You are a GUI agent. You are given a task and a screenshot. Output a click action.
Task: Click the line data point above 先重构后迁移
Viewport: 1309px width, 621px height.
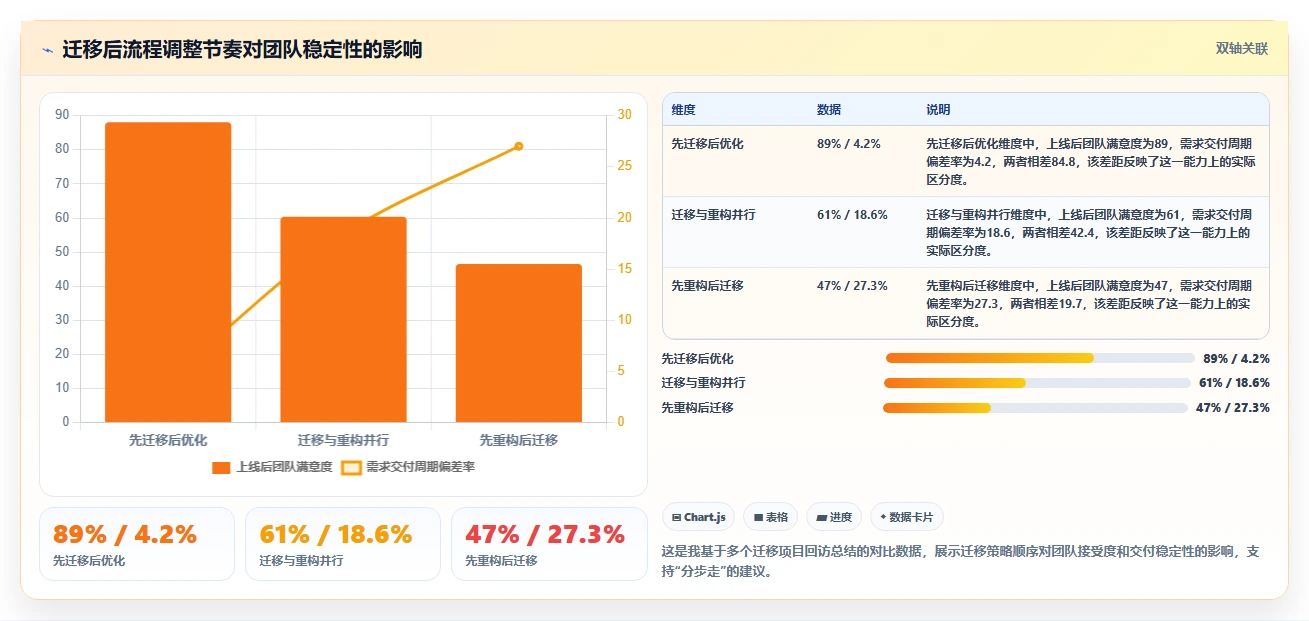[519, 146]
